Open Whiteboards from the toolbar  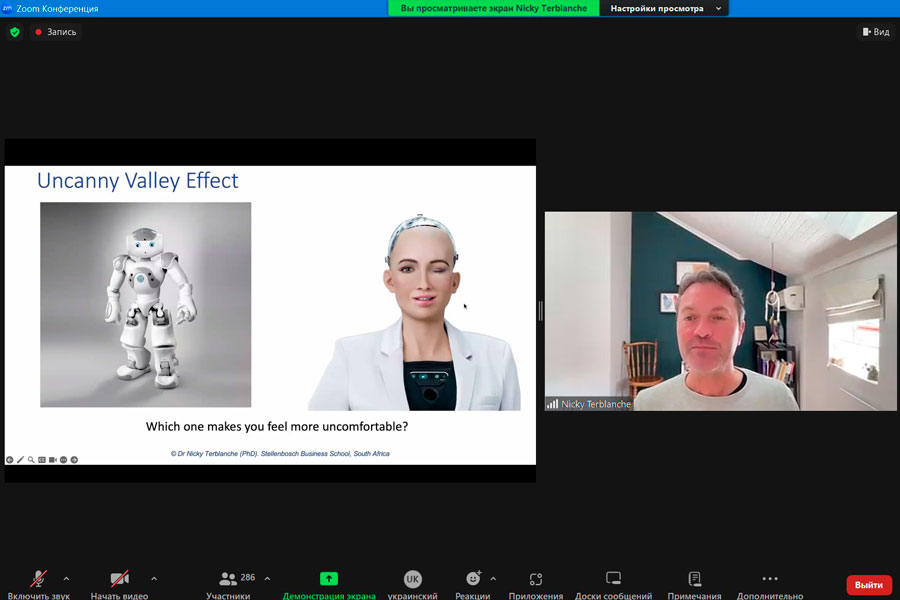click(x=613, y=579)
